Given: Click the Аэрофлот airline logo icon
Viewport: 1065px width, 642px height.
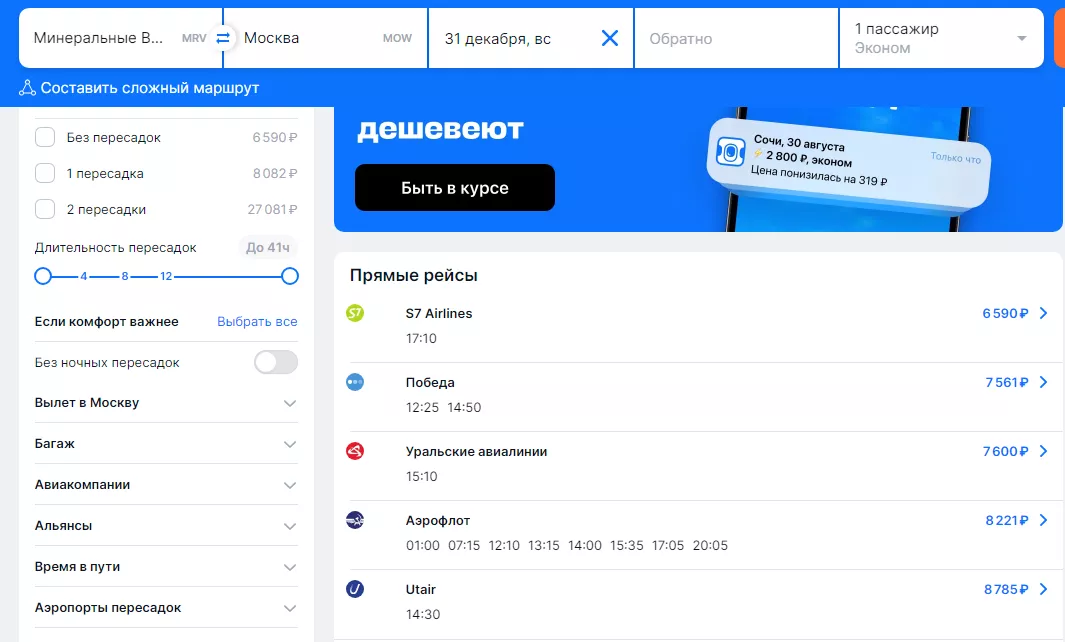Looking at the screenshot, I should click(354, 520).
